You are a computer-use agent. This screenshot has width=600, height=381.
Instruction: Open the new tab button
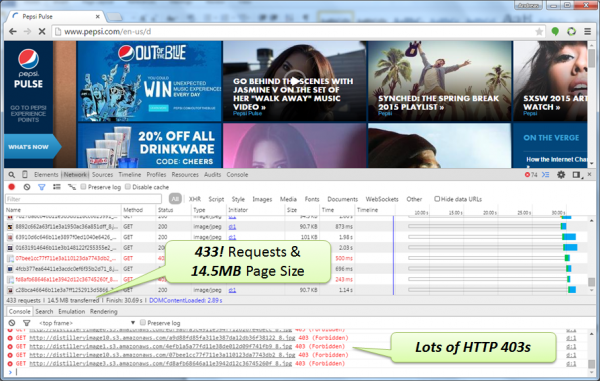pos(114,17)
